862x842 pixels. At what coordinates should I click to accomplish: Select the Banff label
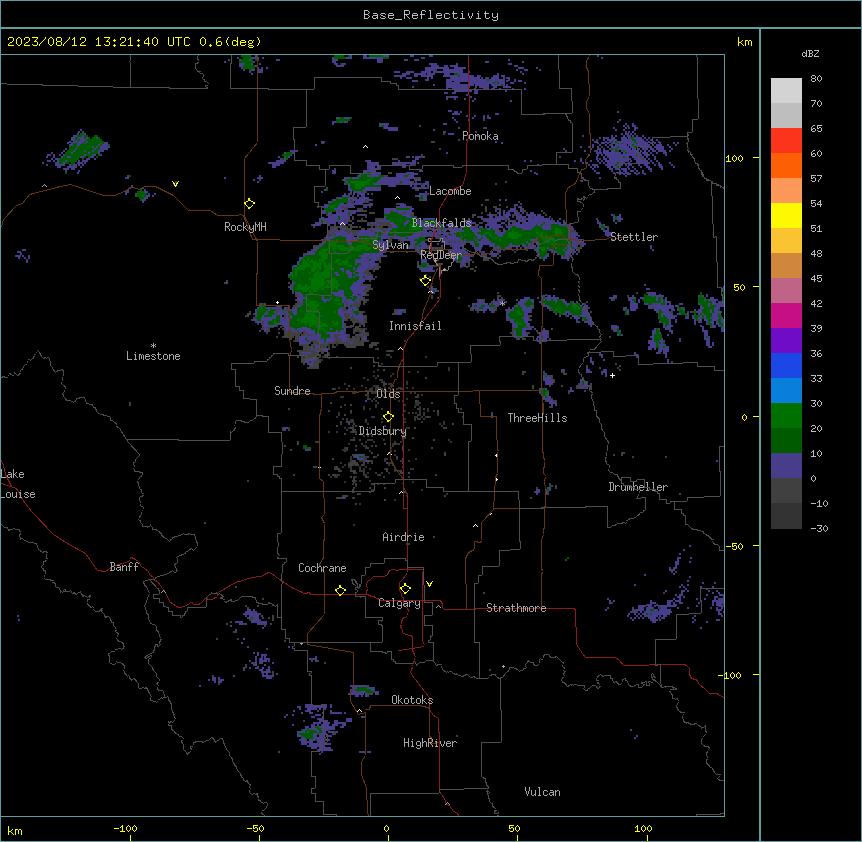124,567
